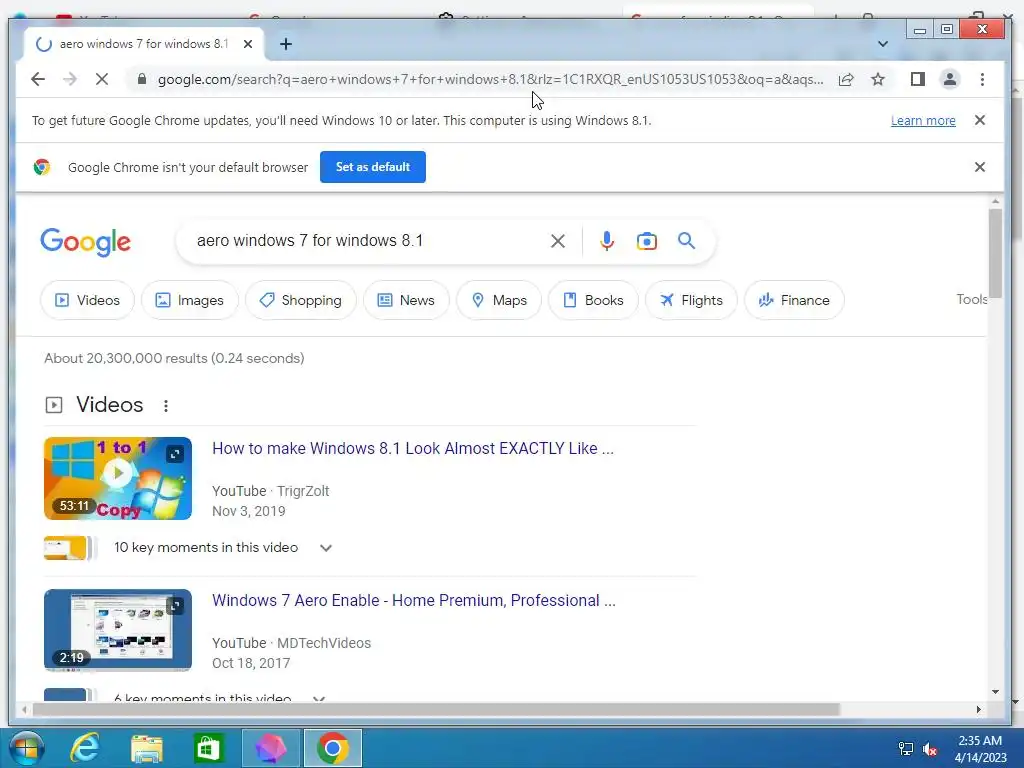Close the aero windows 7 tab
This screenshot has width=1024, height=768.
(248, 44)
